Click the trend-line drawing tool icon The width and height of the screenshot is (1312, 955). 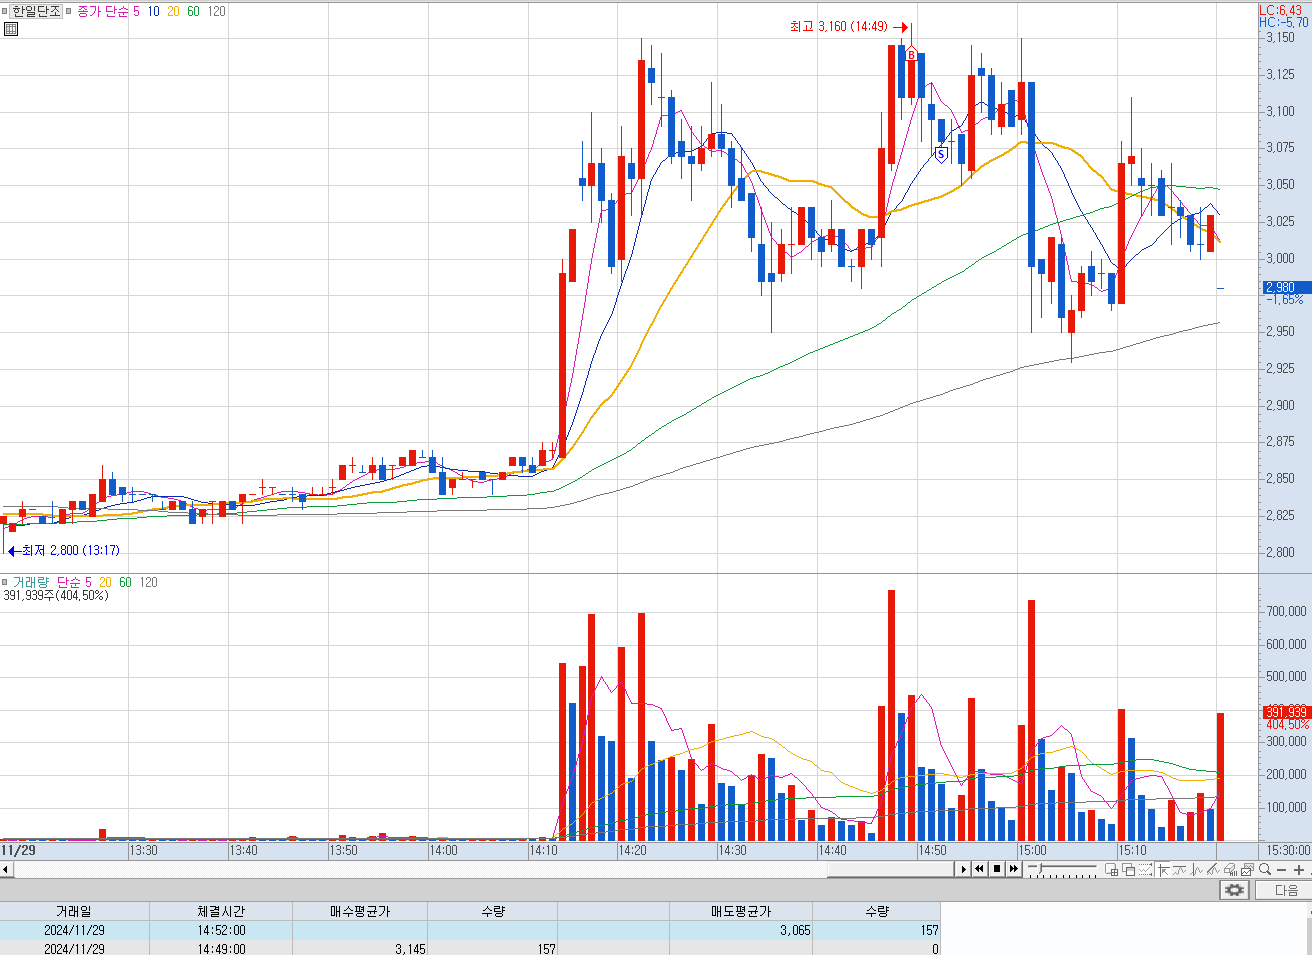click(1213, 869)
